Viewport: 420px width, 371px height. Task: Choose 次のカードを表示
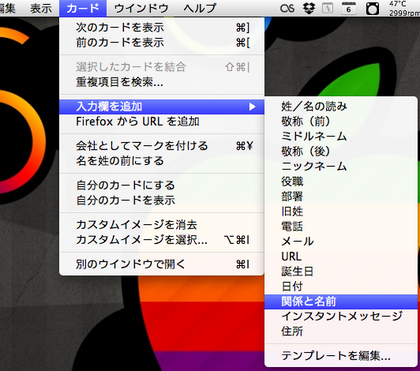click(x=162, y=28)
